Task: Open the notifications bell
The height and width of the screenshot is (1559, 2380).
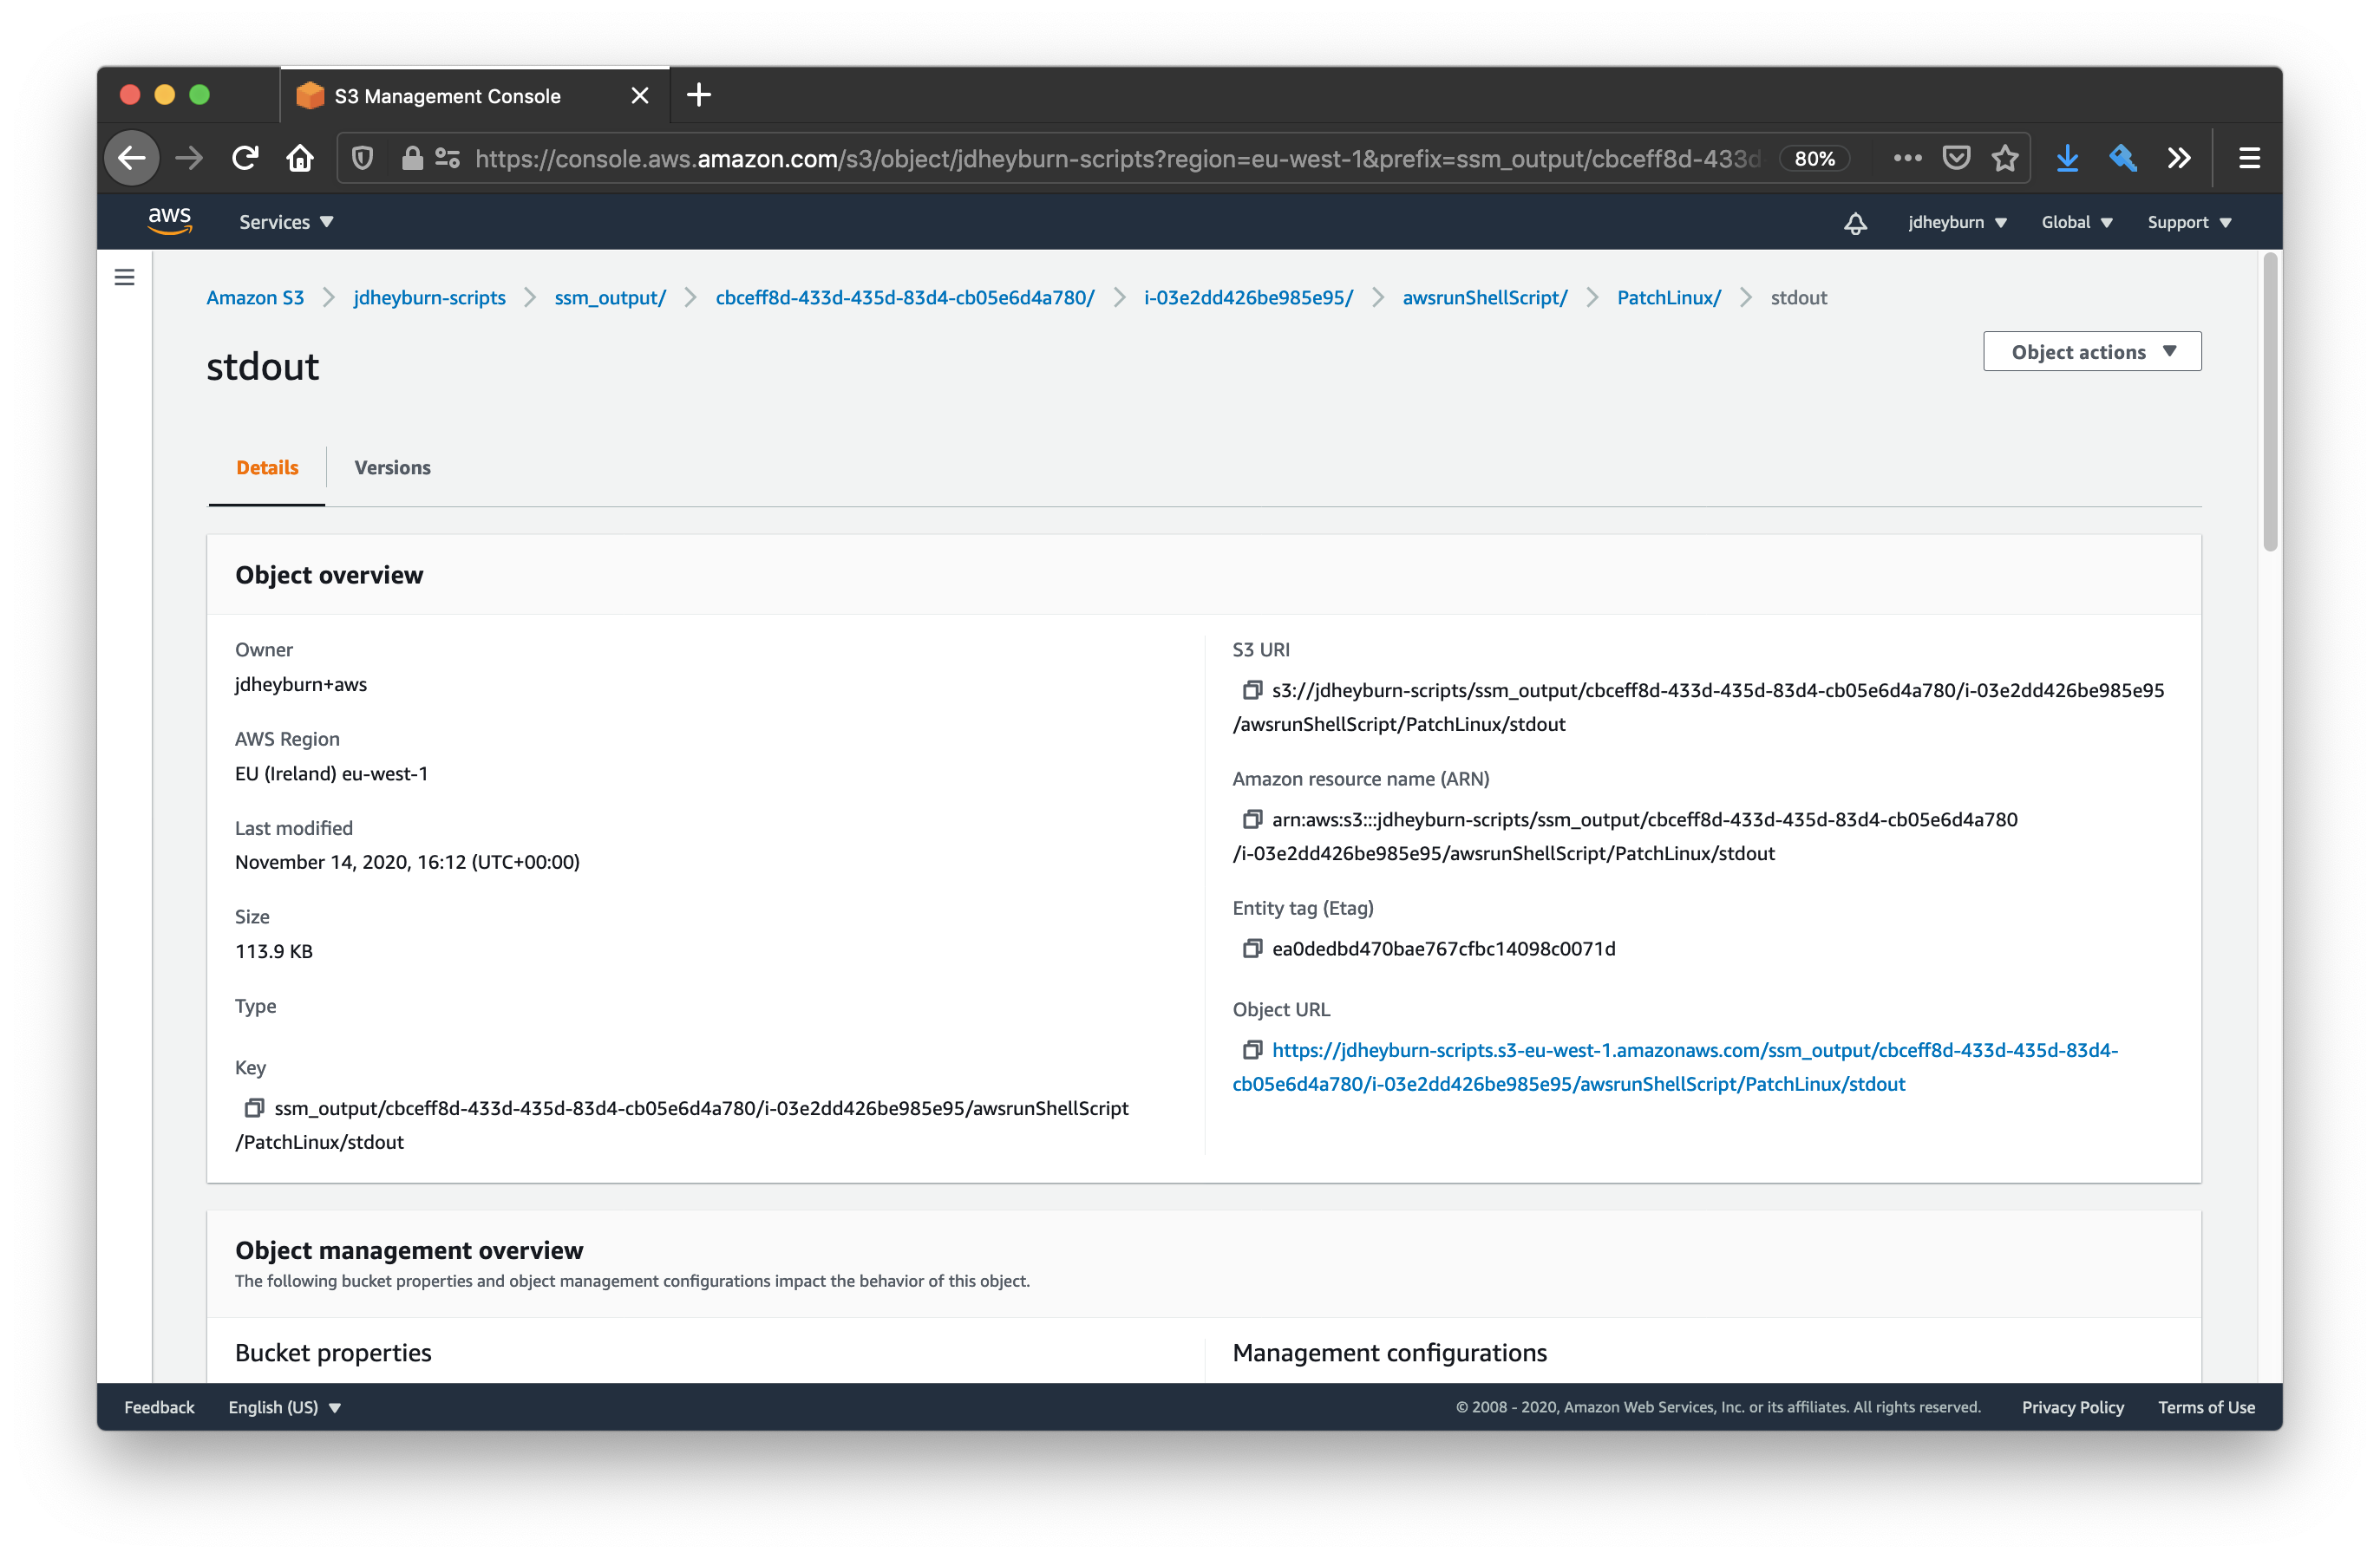Action: [x=1855, y=222]
